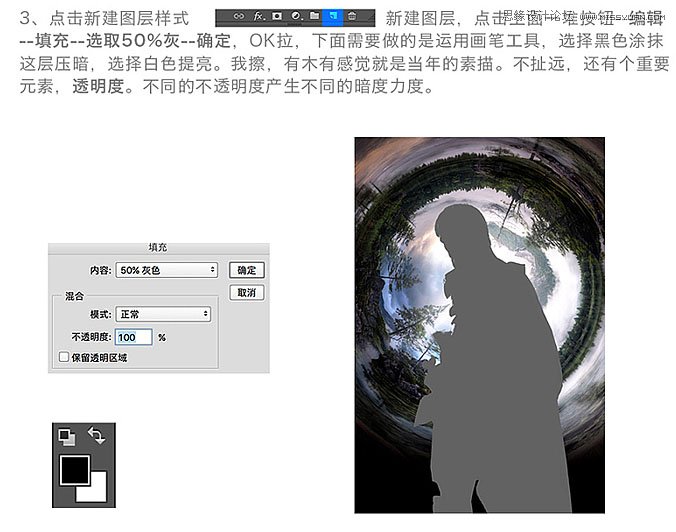
Task: Click the 混合 group label
Action: point(74,296)
